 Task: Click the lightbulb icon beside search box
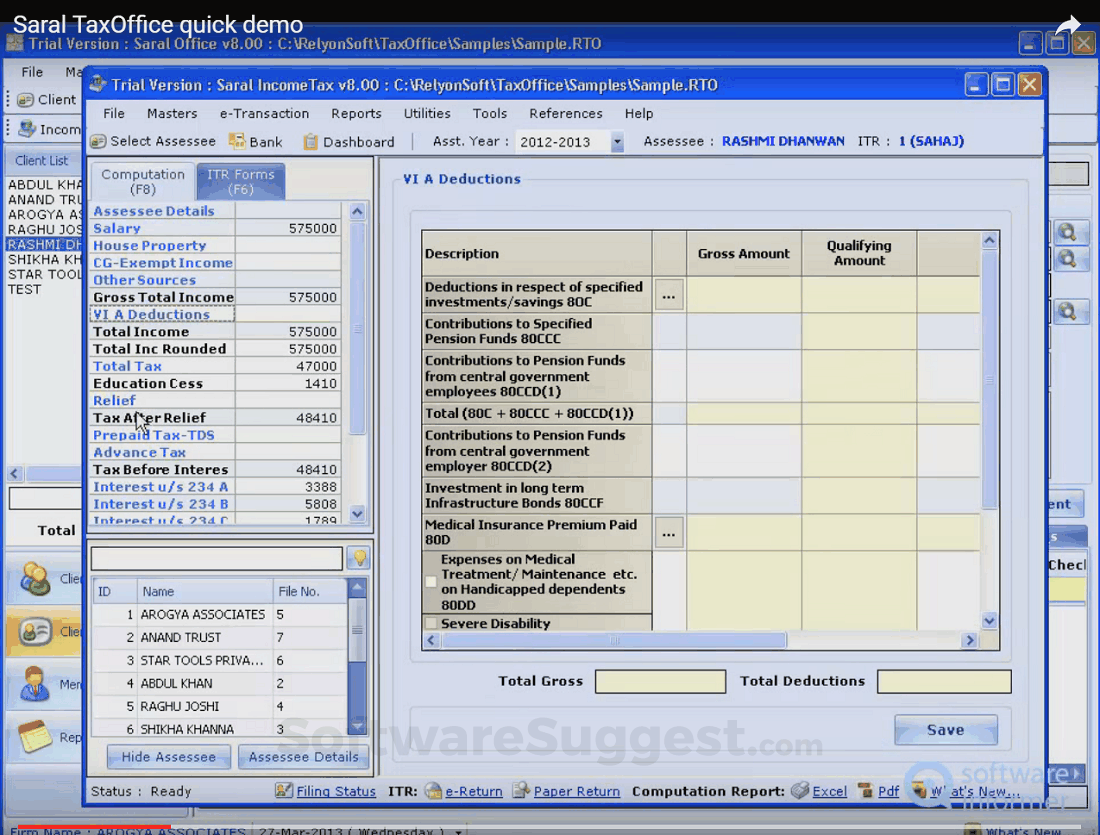click(x=358, y=558)
